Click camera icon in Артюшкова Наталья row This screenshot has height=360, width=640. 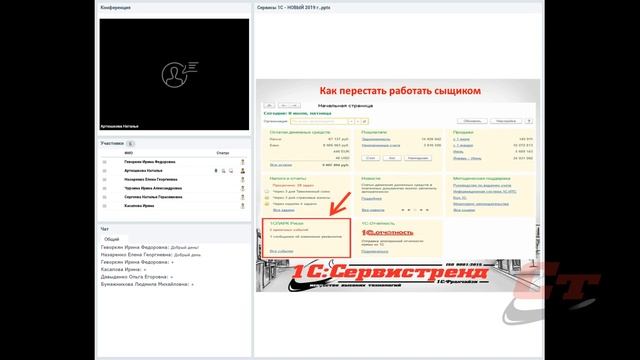(223, 171)
